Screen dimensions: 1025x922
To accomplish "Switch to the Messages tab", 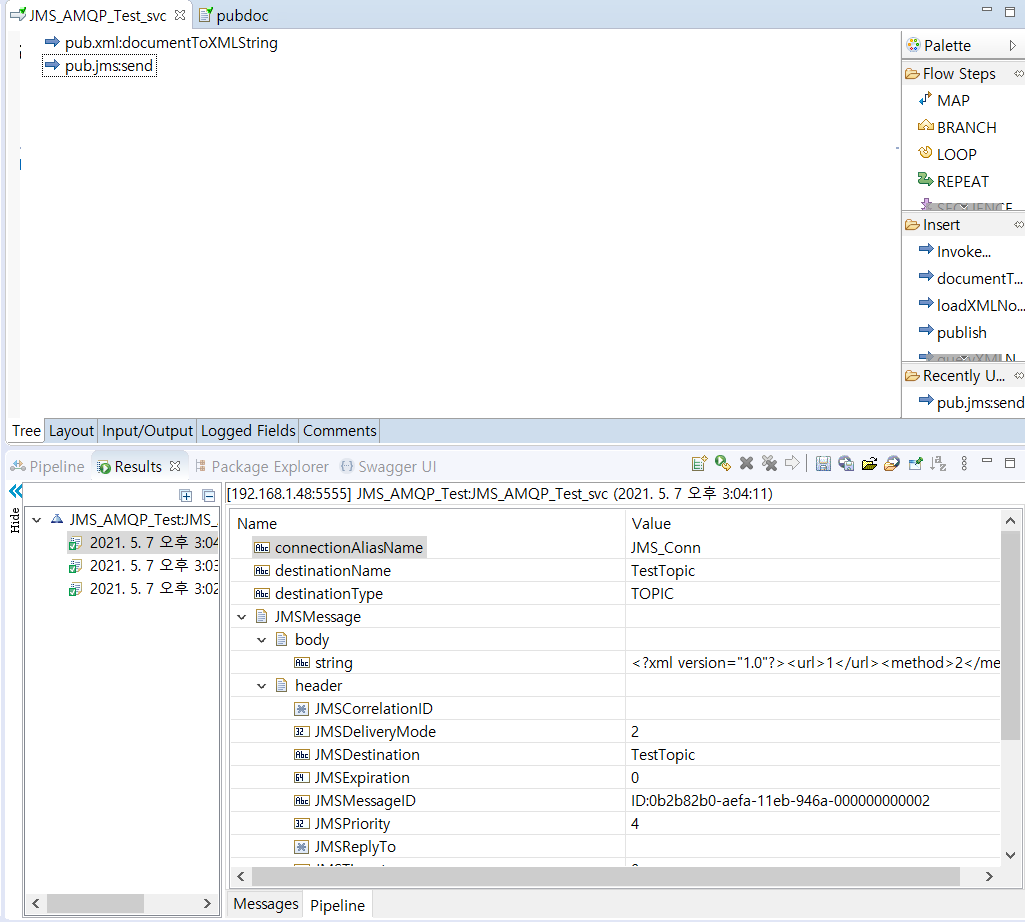I will coord(266,904).
